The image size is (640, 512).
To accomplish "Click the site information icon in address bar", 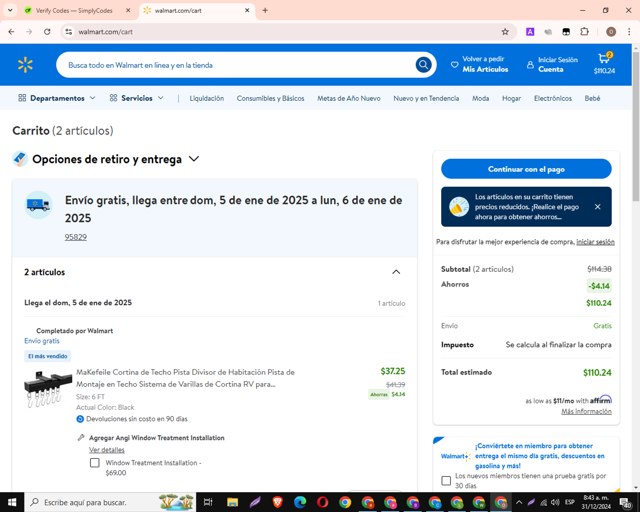I will (69, 32).
